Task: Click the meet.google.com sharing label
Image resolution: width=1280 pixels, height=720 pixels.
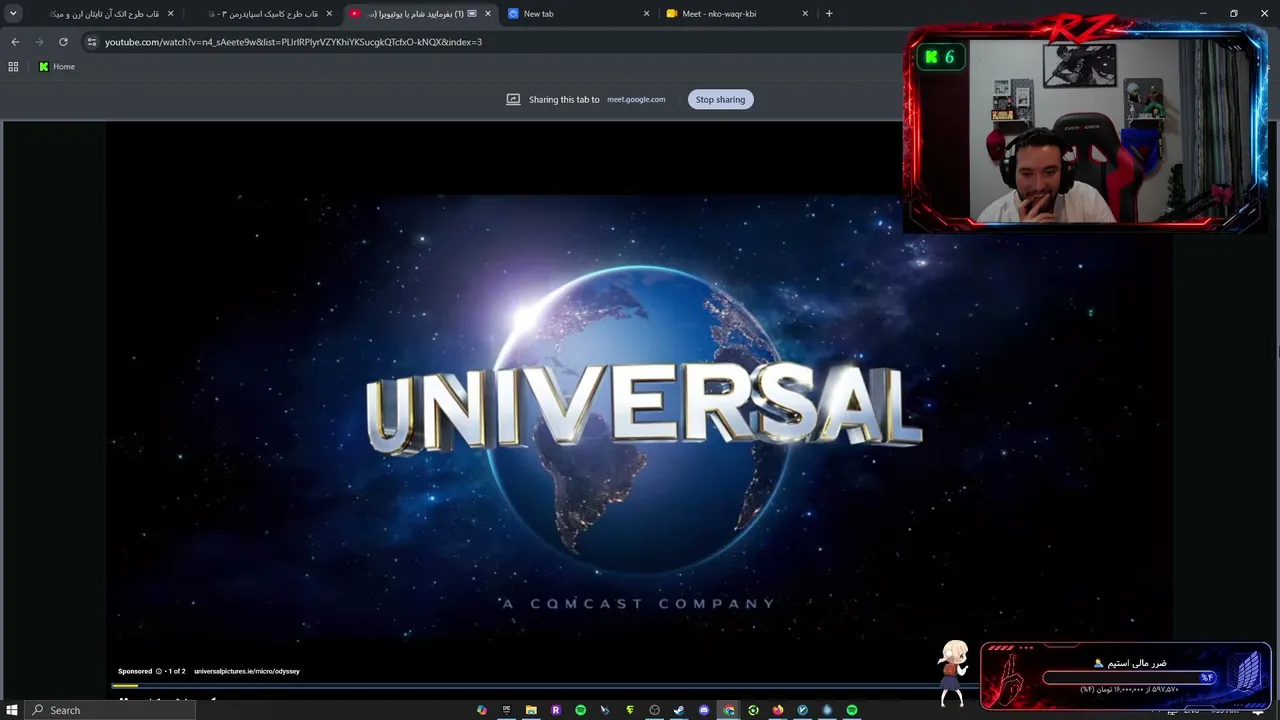Action: tap(636, 100)
